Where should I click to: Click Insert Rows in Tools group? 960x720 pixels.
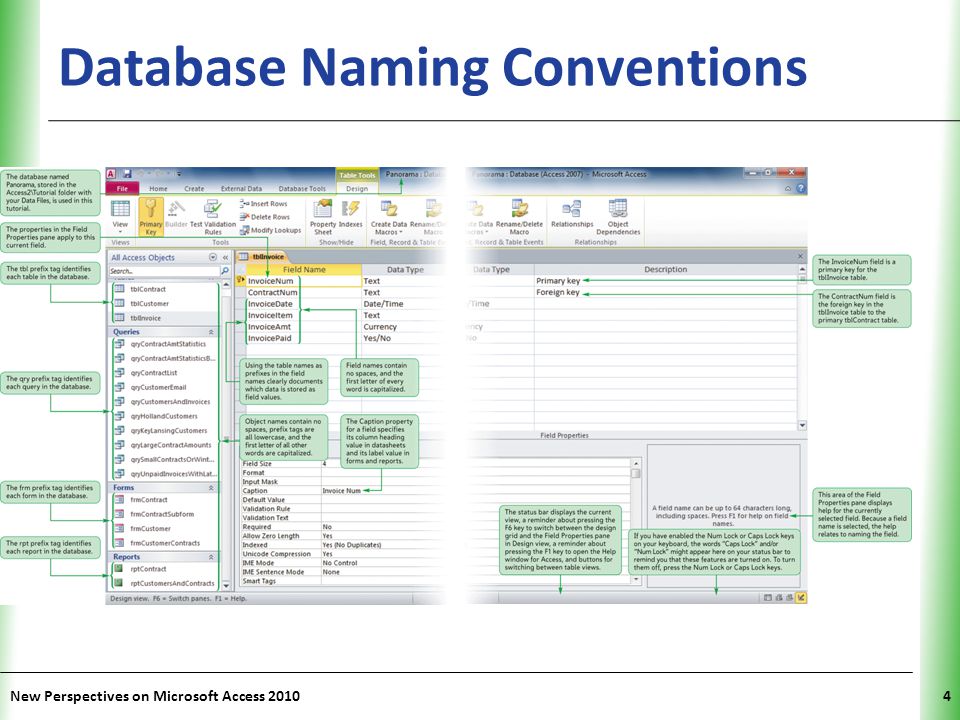[x=263, y=203]
